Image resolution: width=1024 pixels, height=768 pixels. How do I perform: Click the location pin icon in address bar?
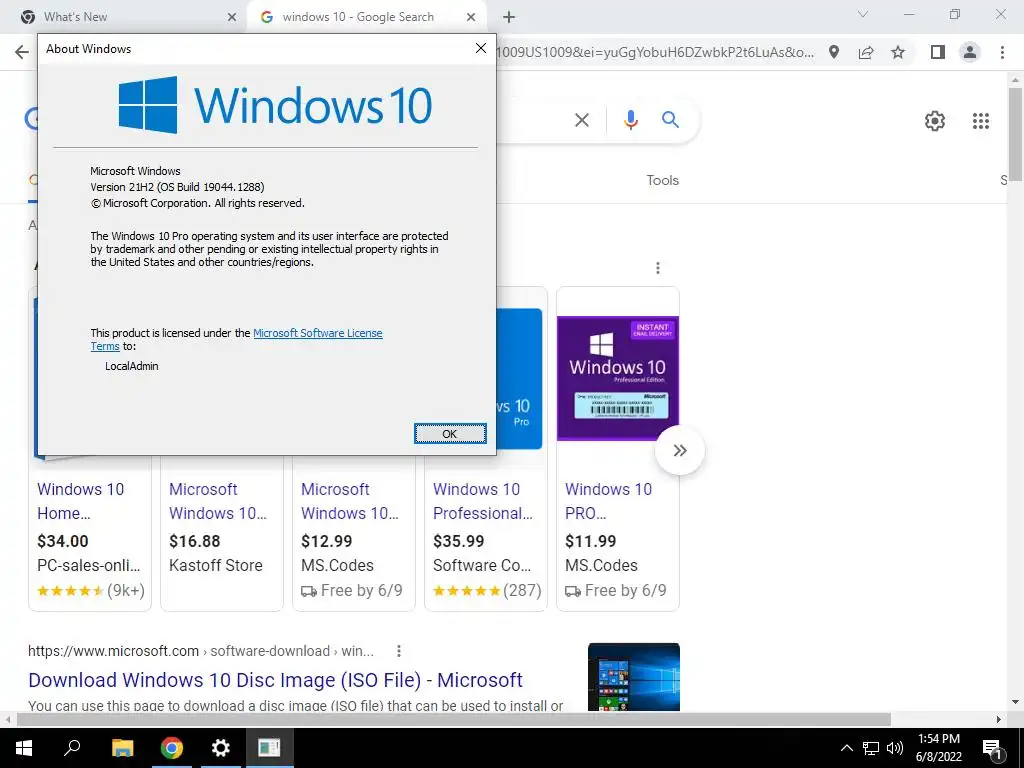coord(834,52)
